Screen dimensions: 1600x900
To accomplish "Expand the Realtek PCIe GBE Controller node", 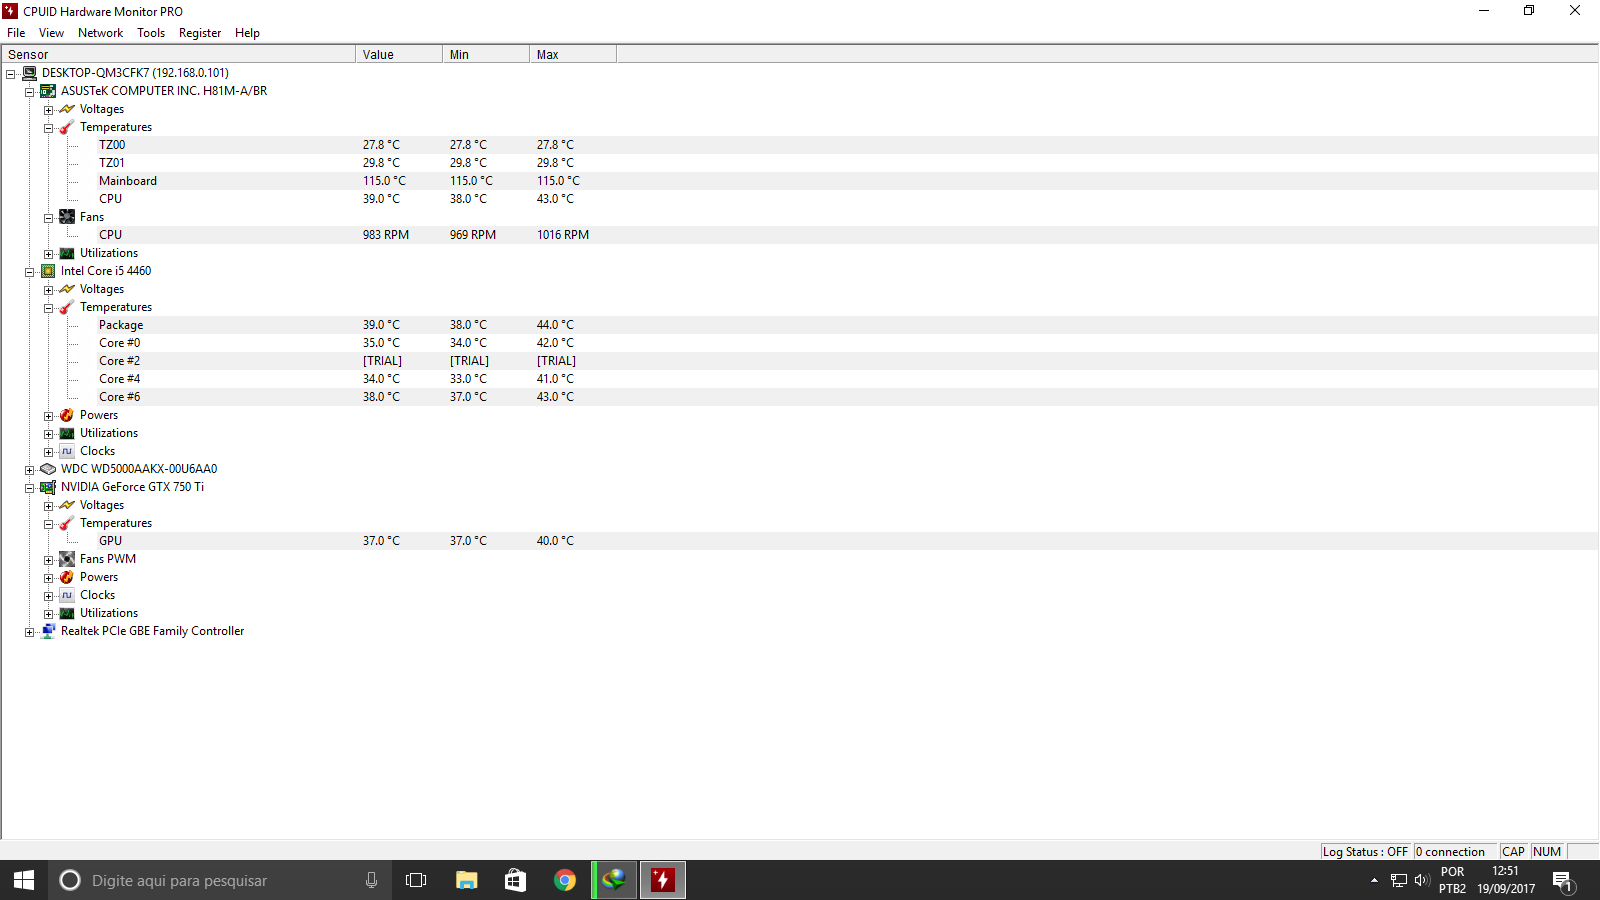I will point(29,632).
